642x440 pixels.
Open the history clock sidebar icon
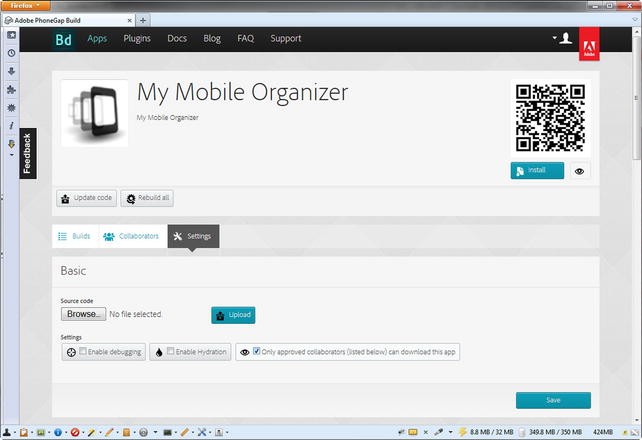click(x=11, y=53)
